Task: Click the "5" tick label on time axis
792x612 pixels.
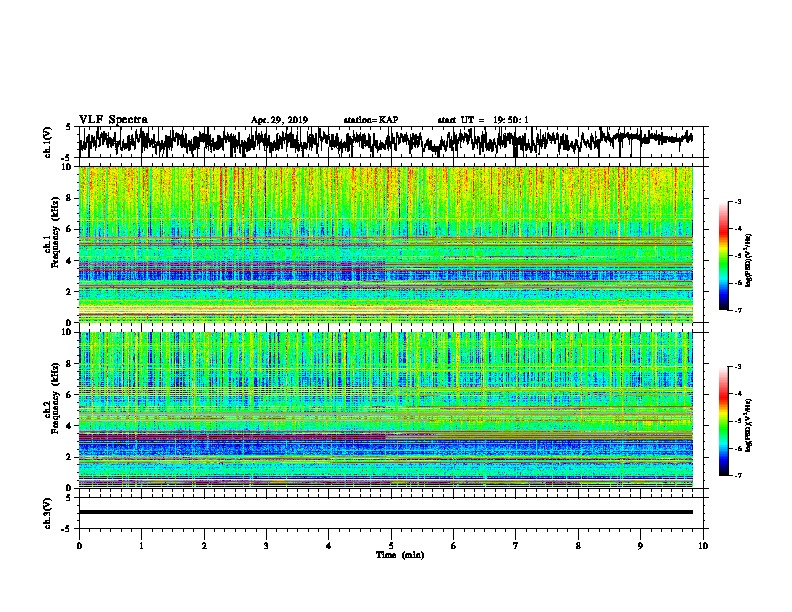Action: pos(391,545)
